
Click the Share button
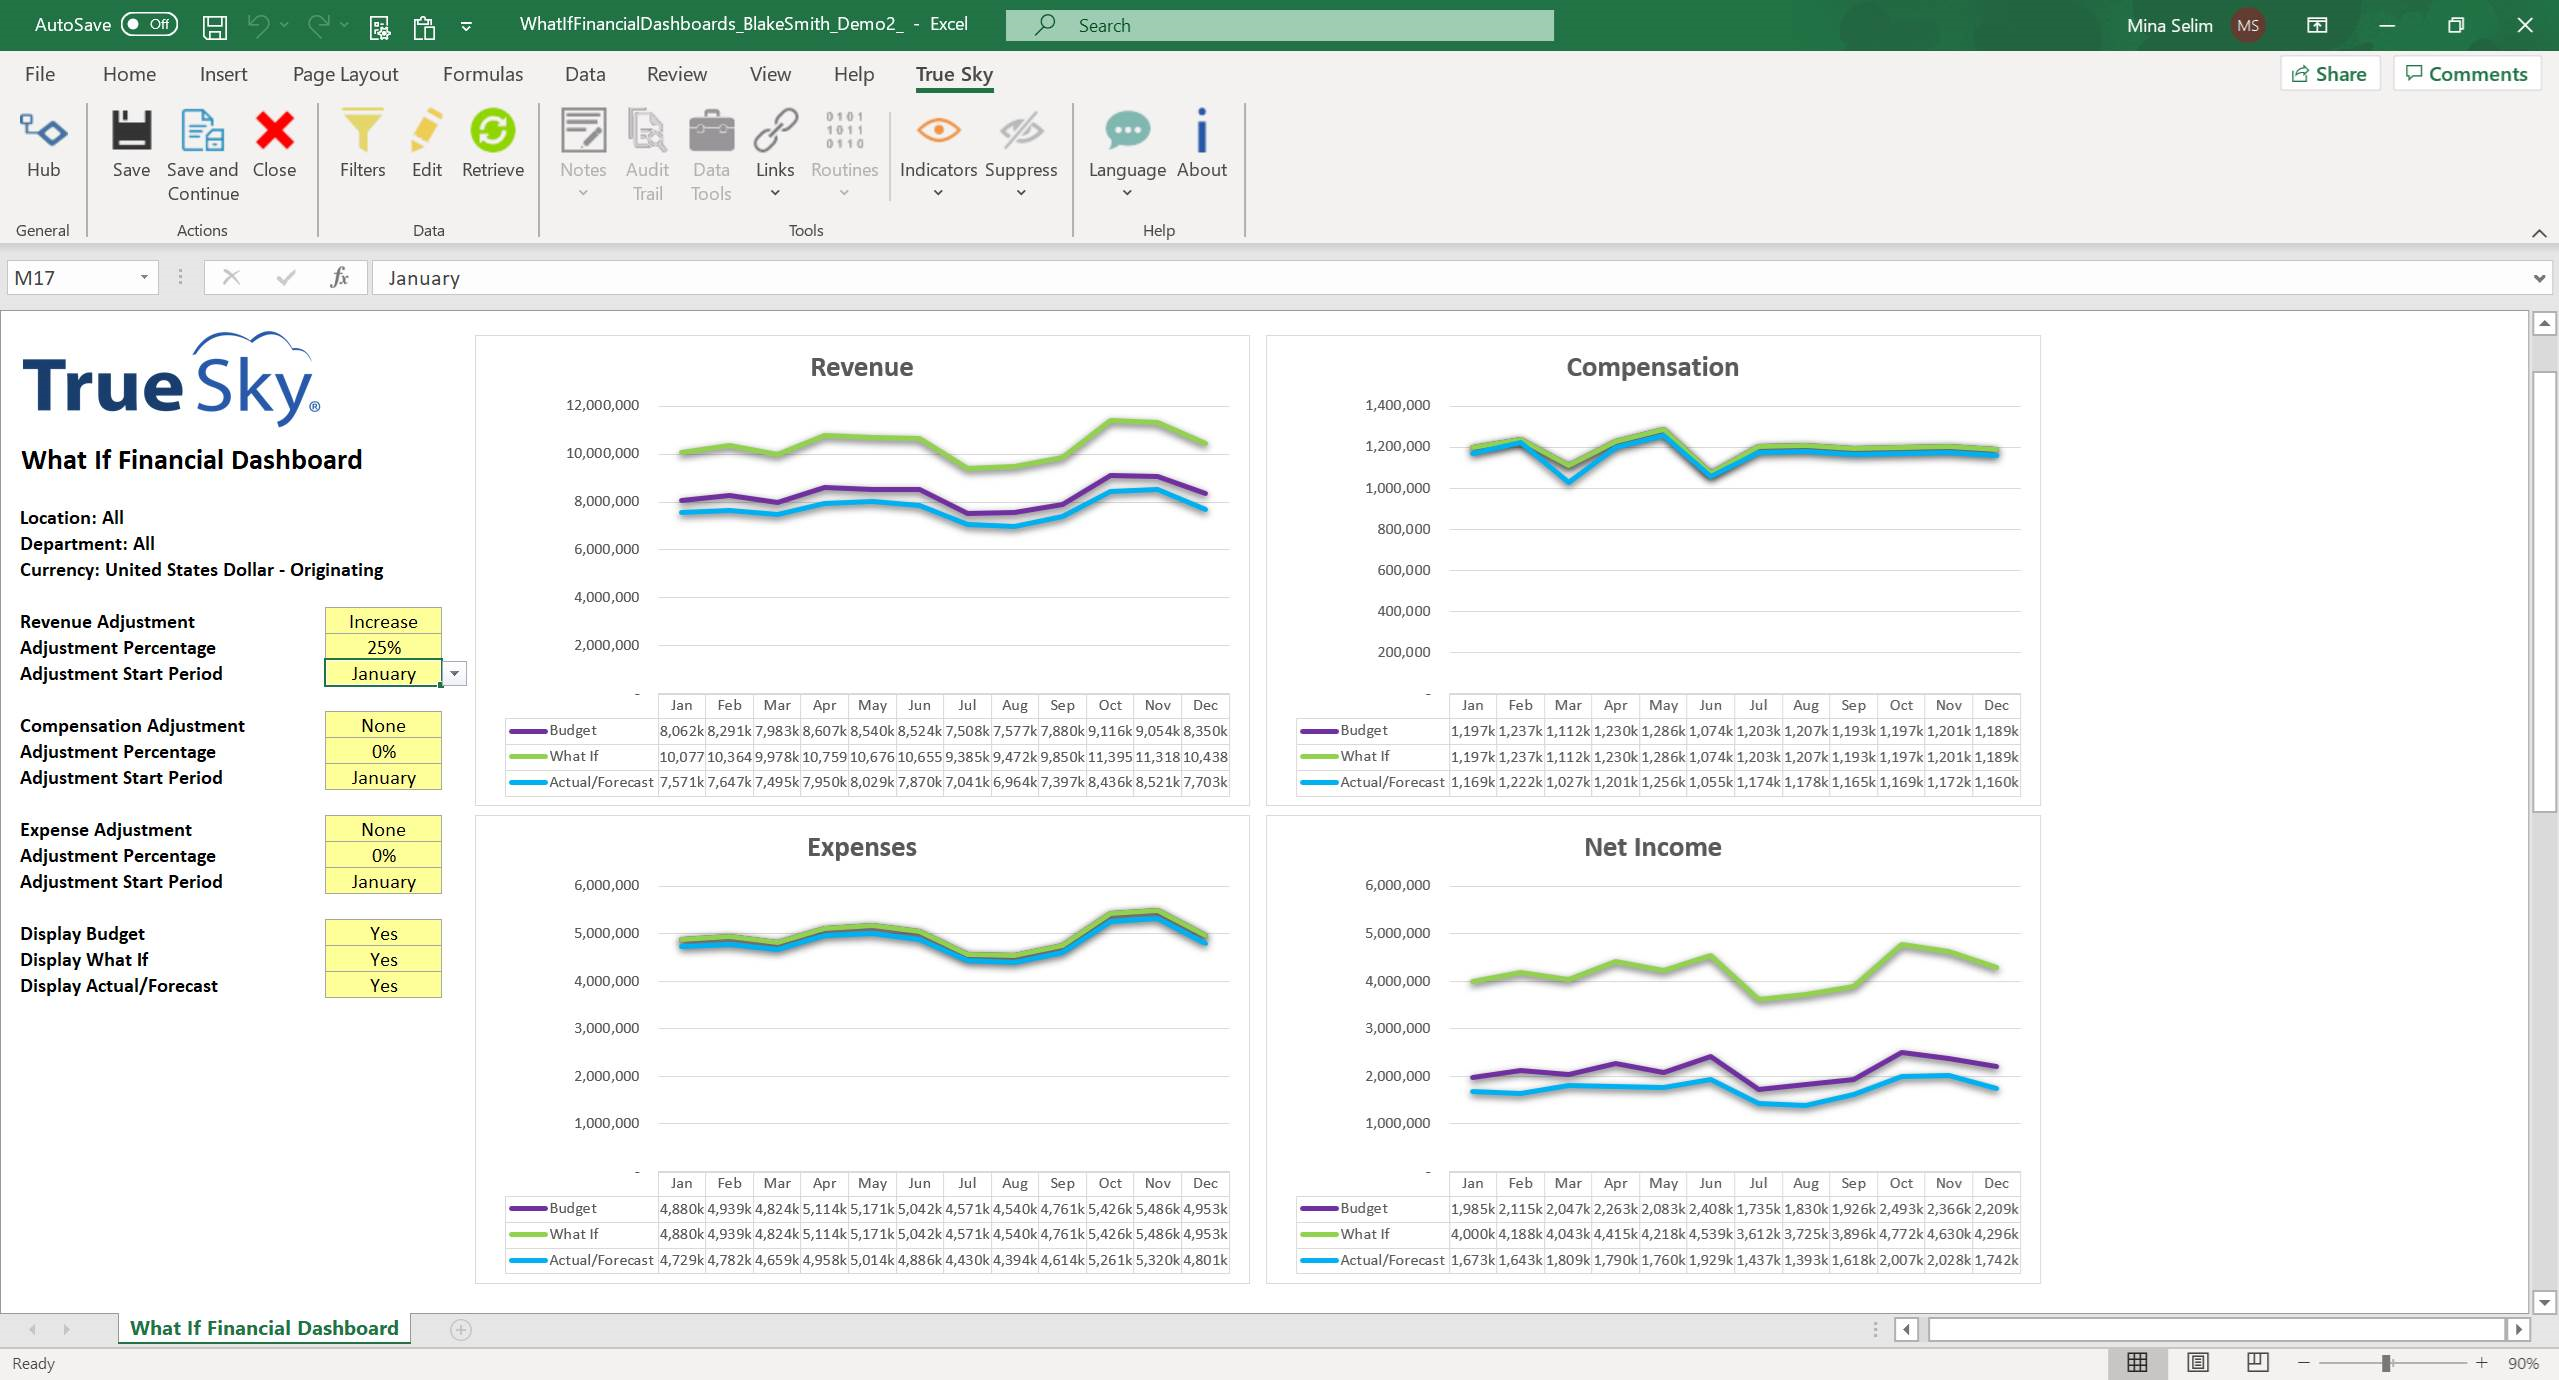(2329, 74)
